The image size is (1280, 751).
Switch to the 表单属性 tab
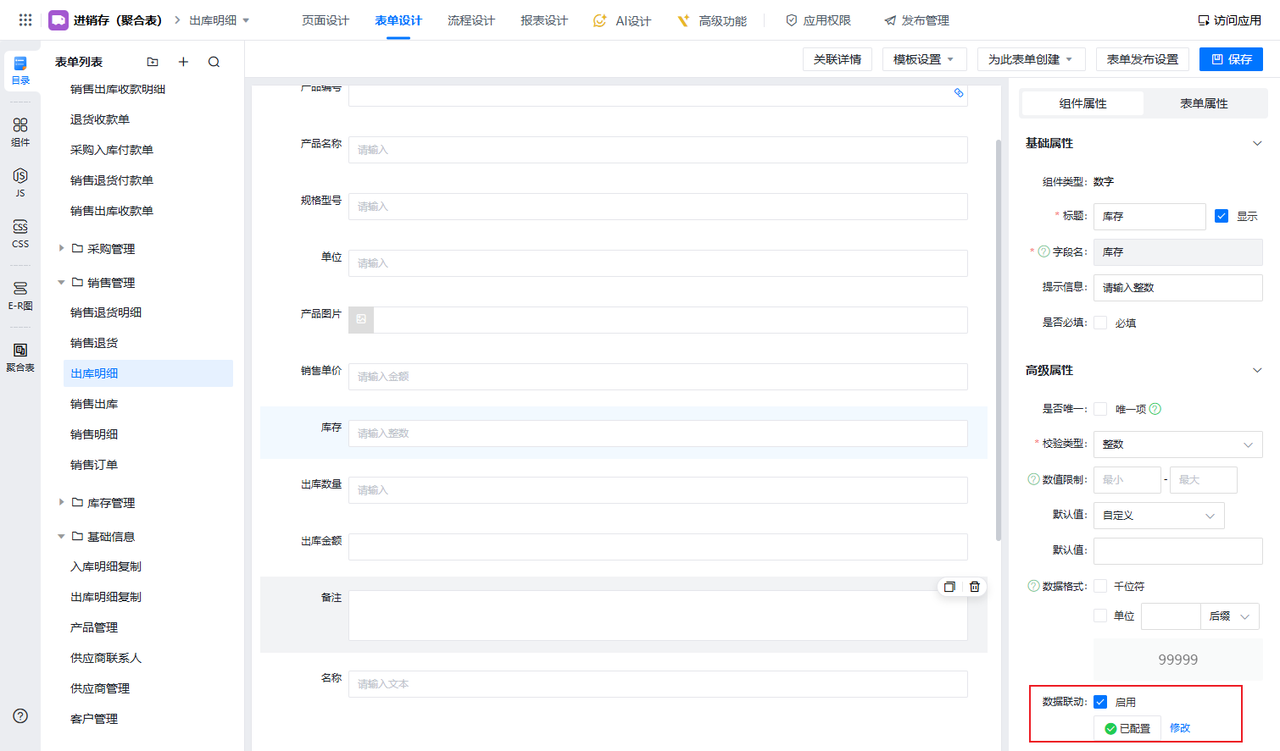pyautogui.click(x=1203, y=103)
